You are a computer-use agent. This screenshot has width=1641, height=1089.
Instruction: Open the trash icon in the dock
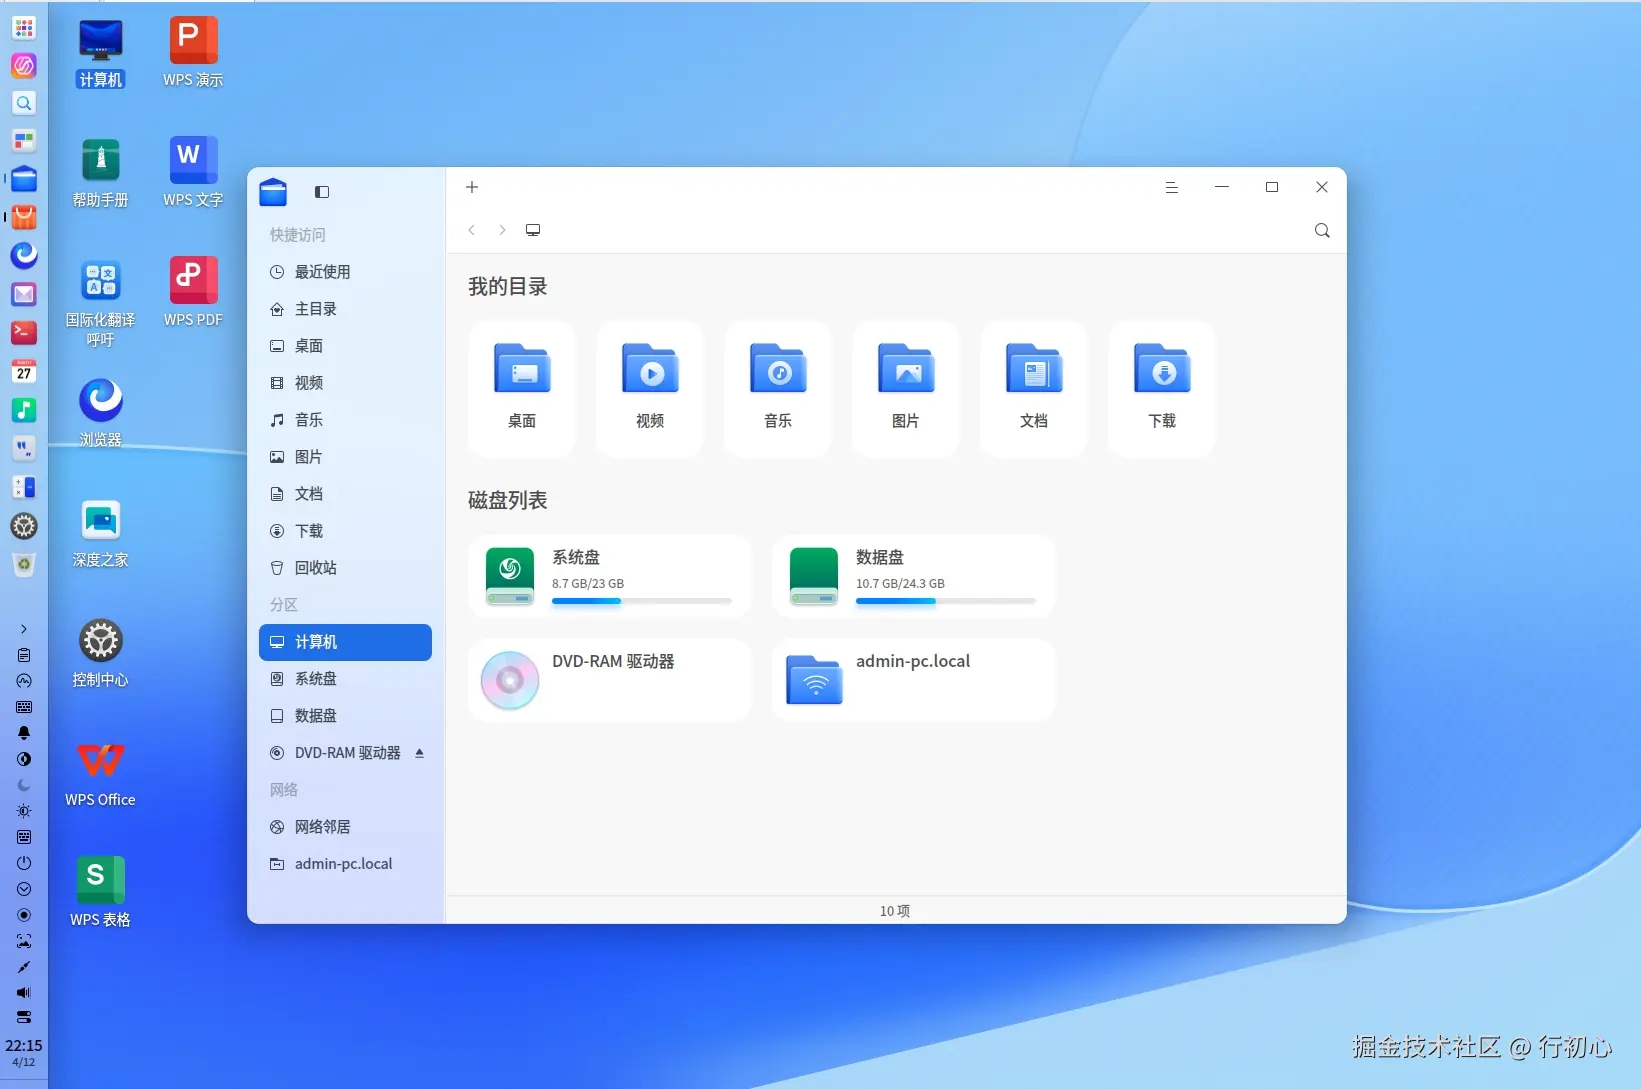(x=24, y=564)
